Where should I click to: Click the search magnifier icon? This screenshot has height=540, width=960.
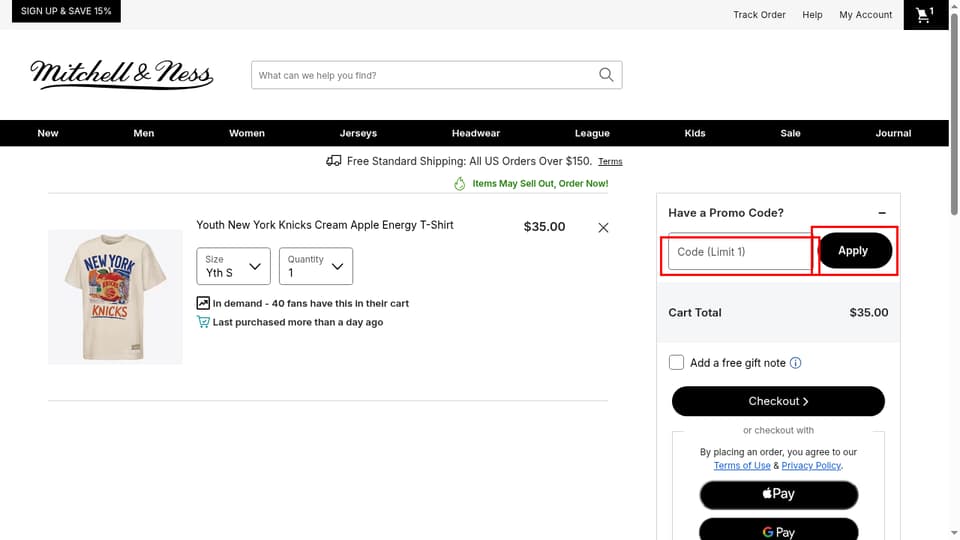pyautogui.click(x=606, y=75)
